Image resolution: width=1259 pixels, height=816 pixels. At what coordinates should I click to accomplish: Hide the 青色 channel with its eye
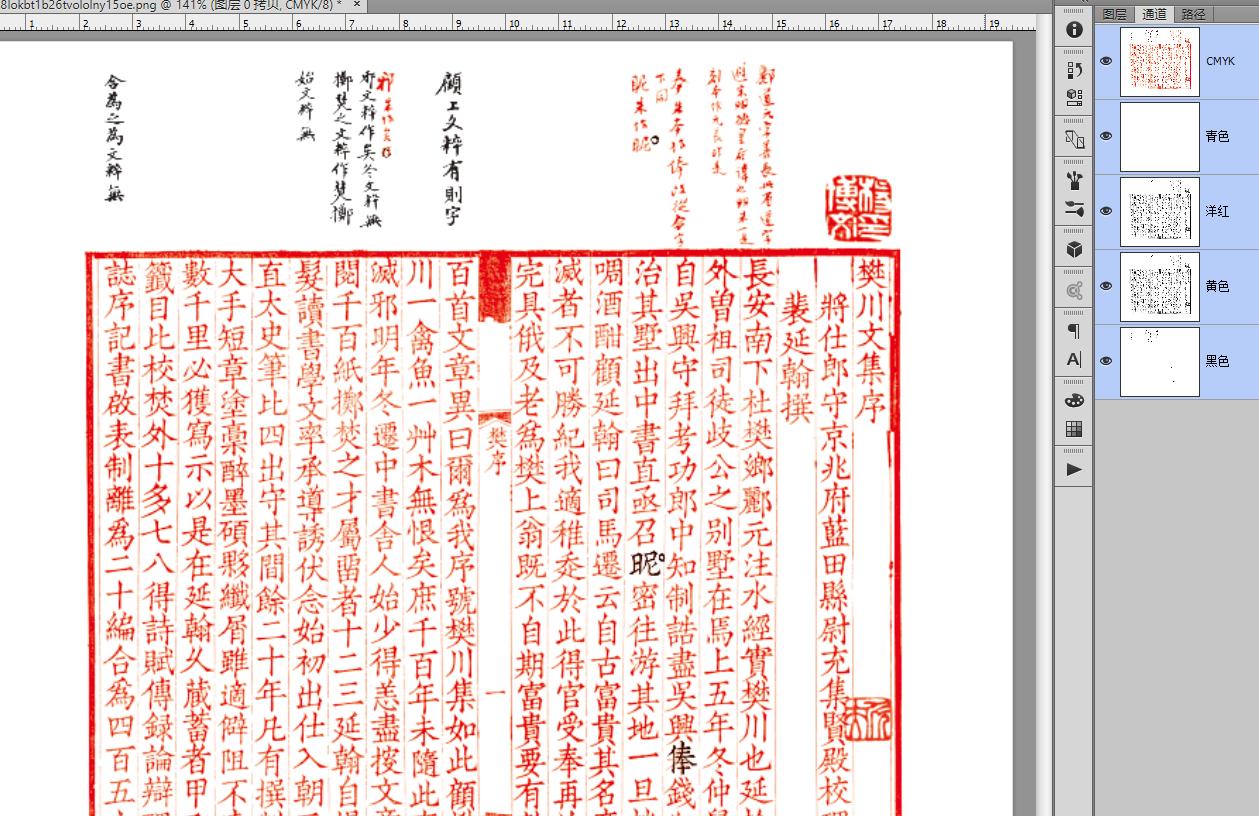[x=1106, y=136]
